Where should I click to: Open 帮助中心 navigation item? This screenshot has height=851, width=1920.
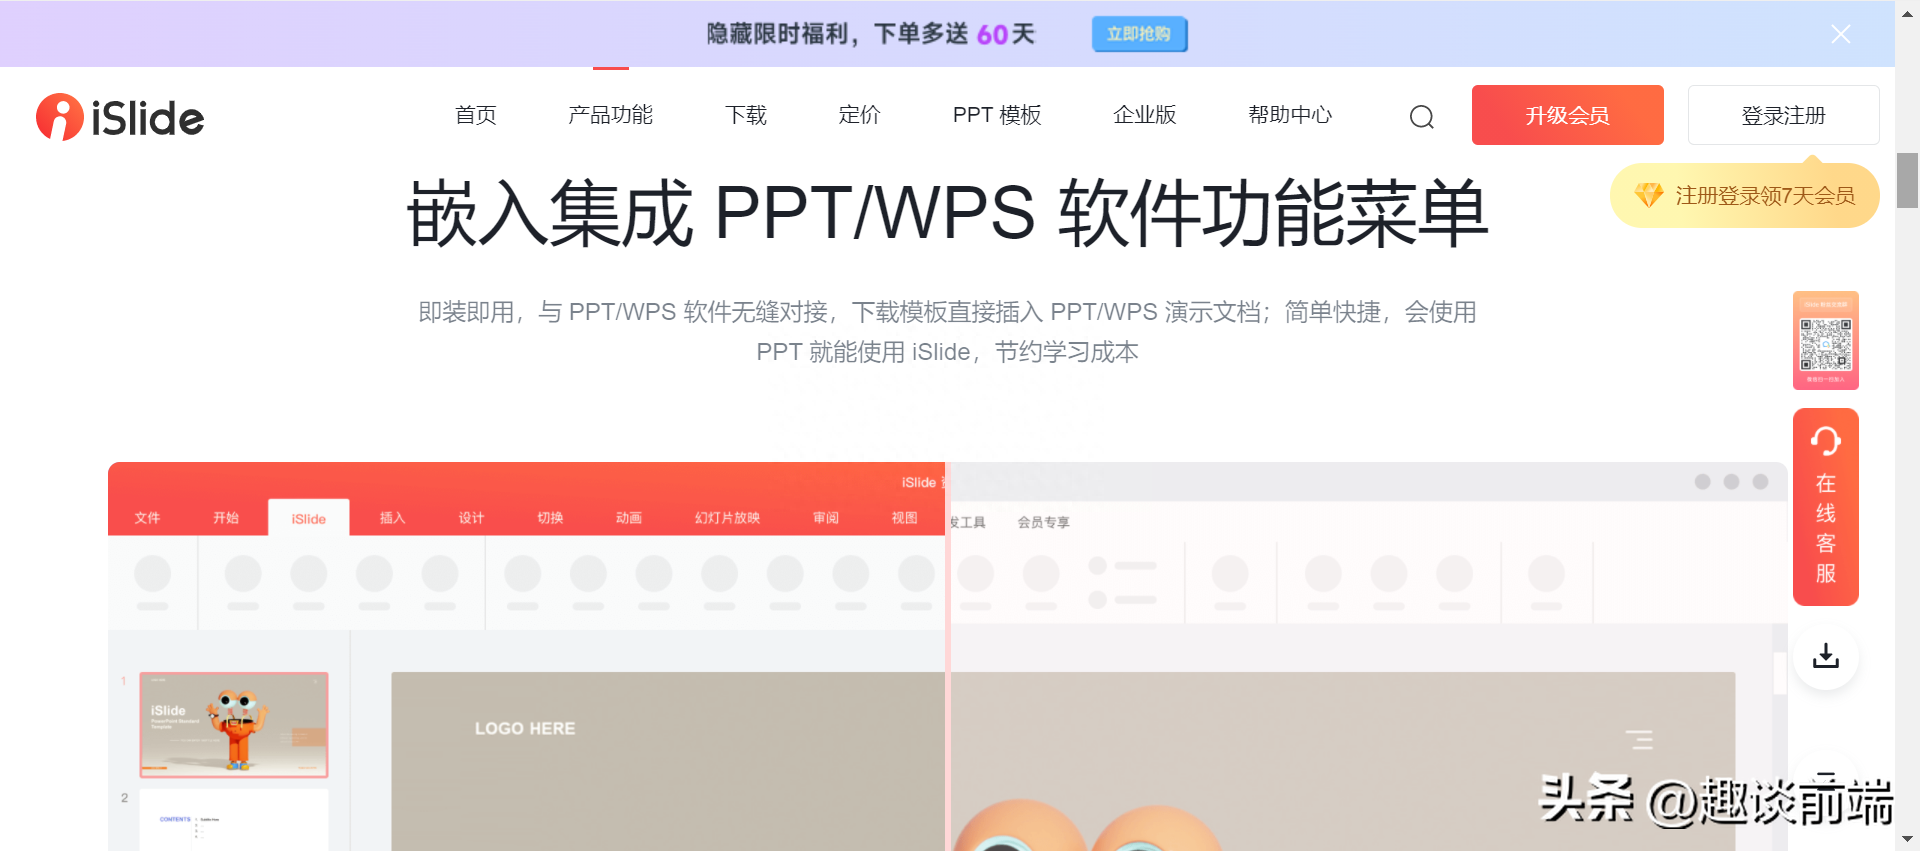point(1290,115)
